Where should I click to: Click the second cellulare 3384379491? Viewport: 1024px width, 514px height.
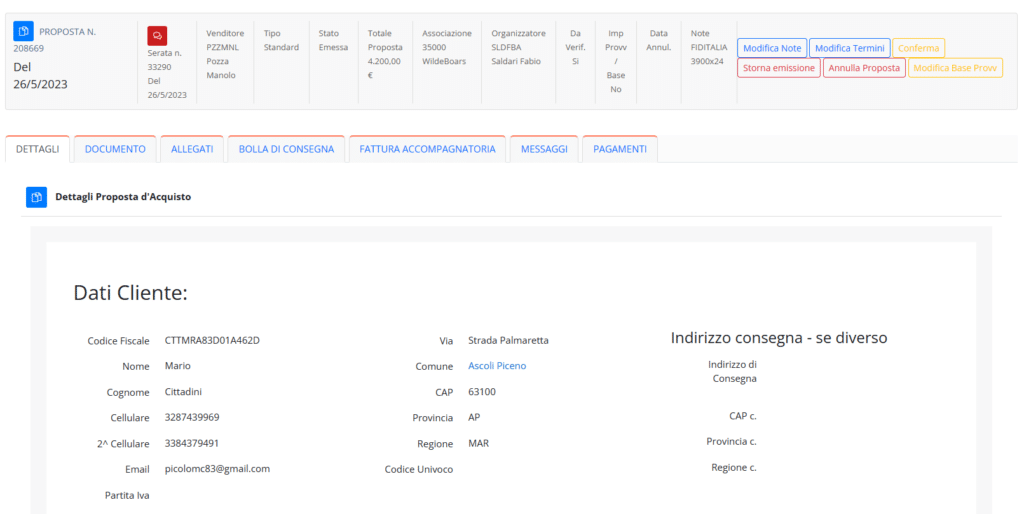click(x=192, y=443)
